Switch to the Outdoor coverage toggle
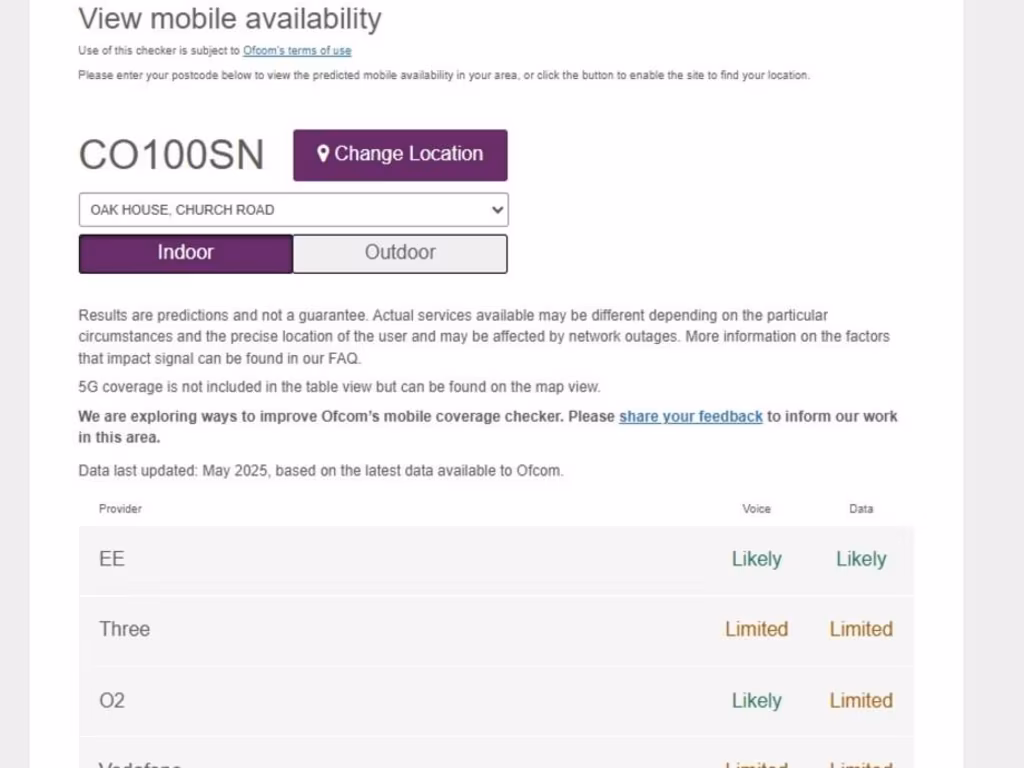This screenshot has height=768, width=1024. [400, 253]
